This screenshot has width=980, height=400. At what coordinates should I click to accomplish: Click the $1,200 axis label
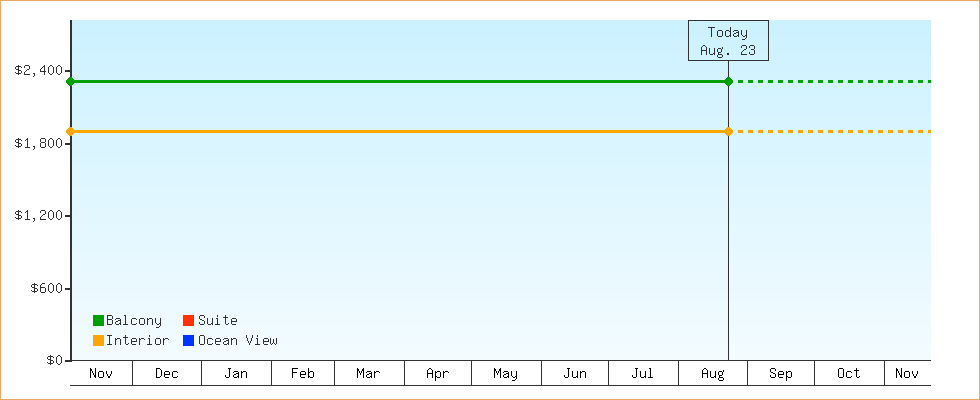tap(39, 216)
